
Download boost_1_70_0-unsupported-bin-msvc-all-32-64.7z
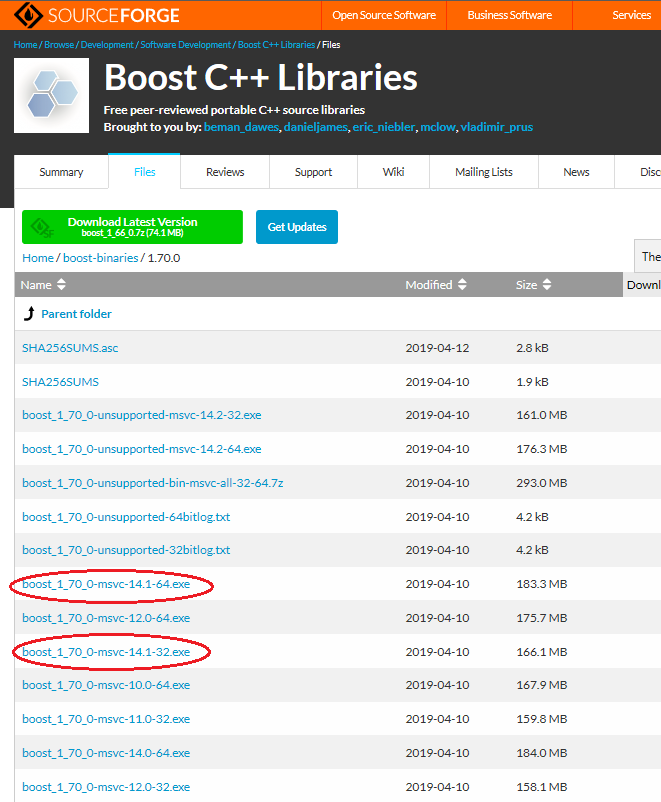[x=152, y=483]
